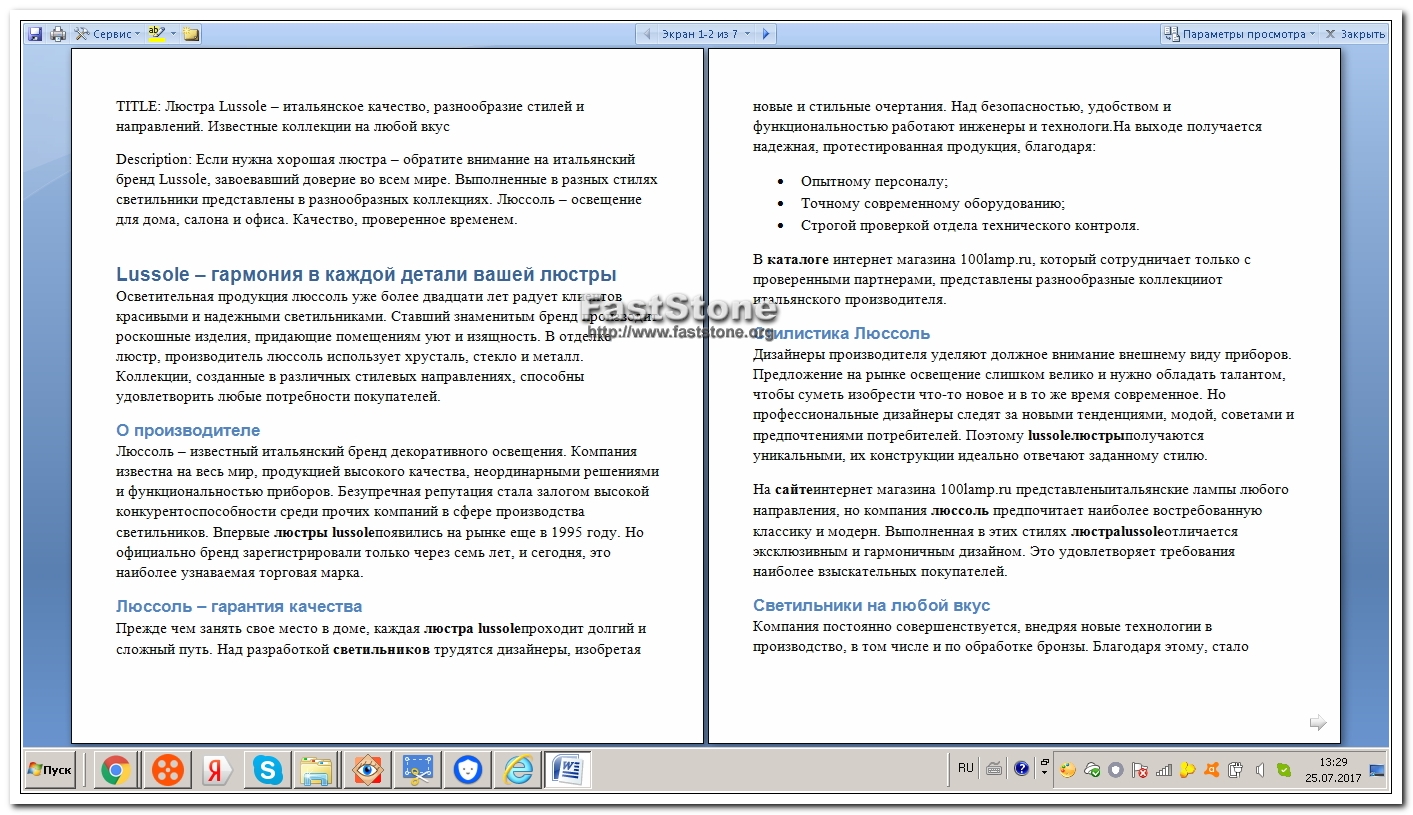Click the Description: paragraph start

(153, 159)
